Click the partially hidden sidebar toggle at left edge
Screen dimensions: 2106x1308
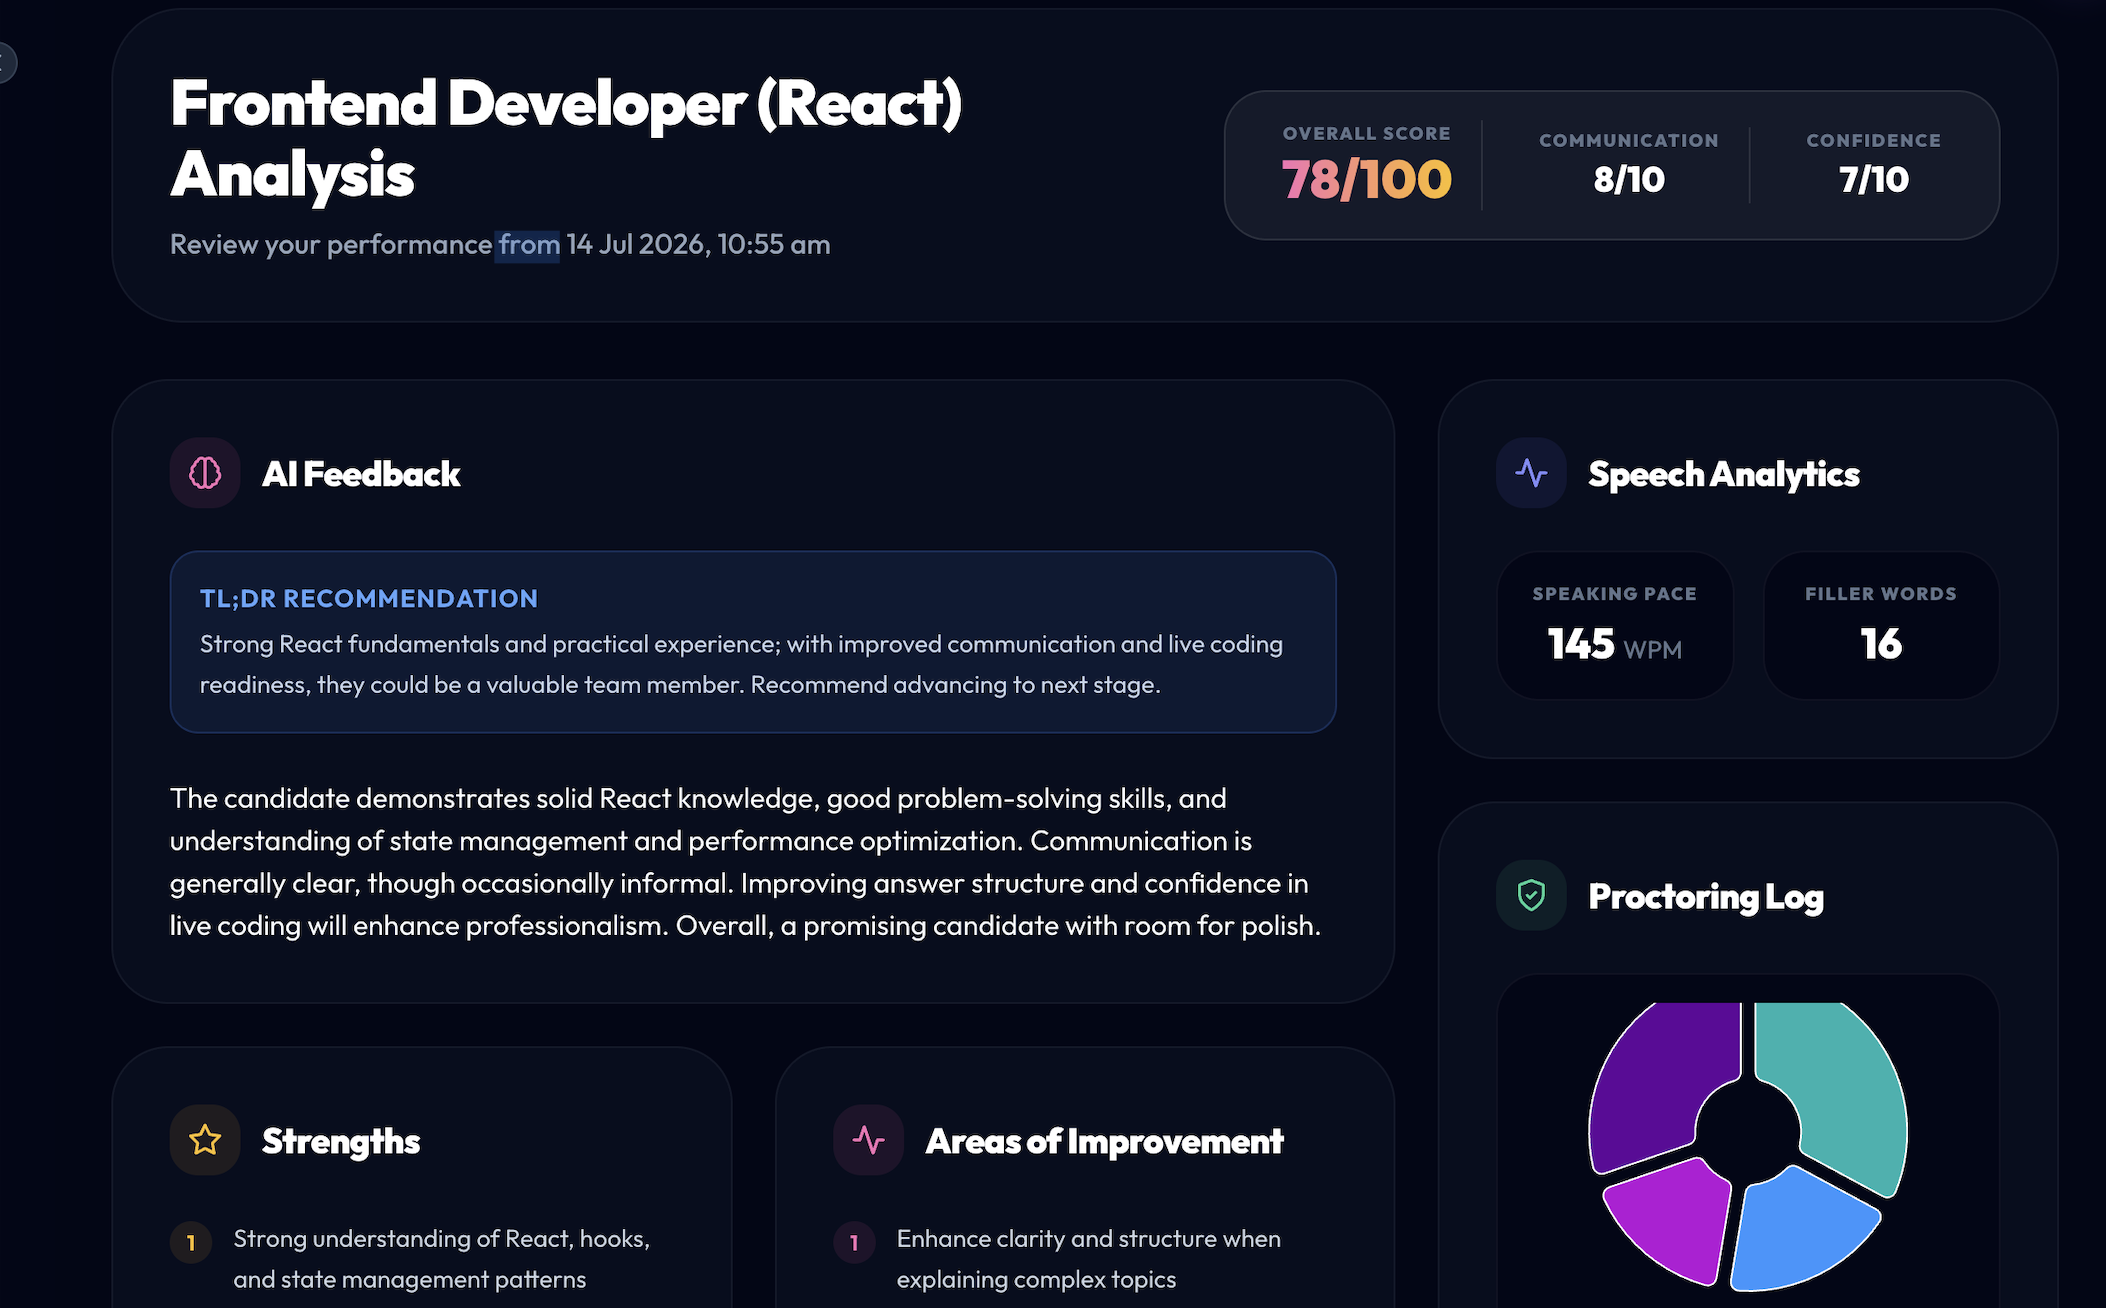coord(5,63)
